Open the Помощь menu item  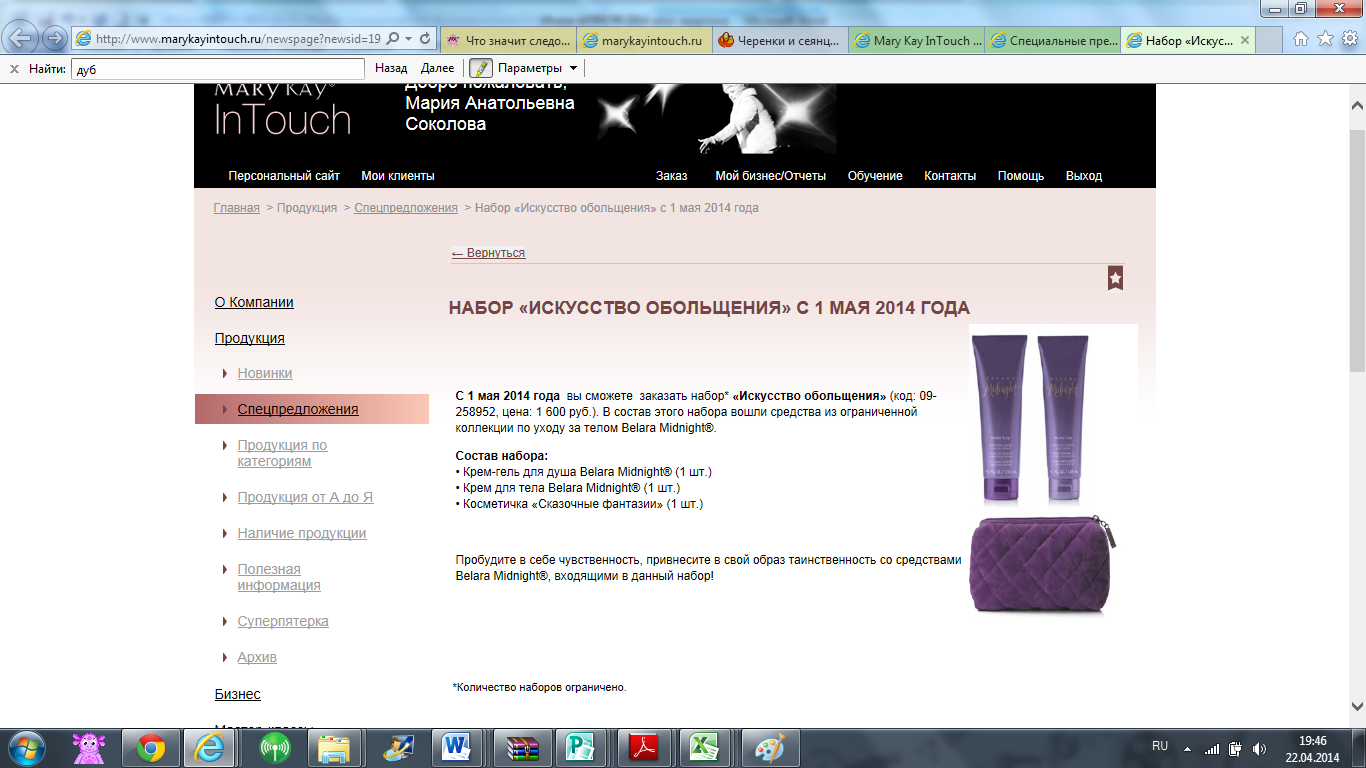click(x=1021, y=175)
